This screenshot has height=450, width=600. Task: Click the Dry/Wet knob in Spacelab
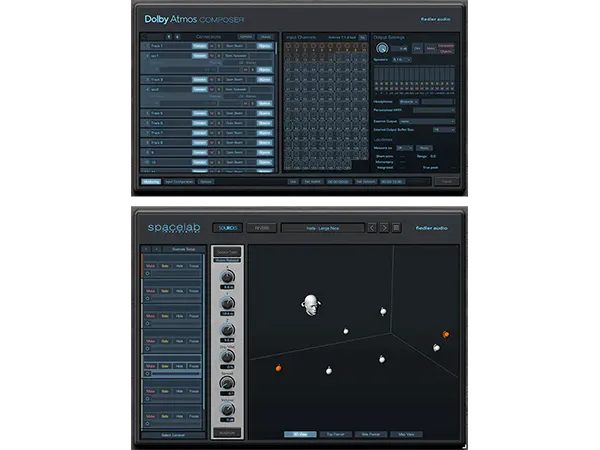(227, 356)
